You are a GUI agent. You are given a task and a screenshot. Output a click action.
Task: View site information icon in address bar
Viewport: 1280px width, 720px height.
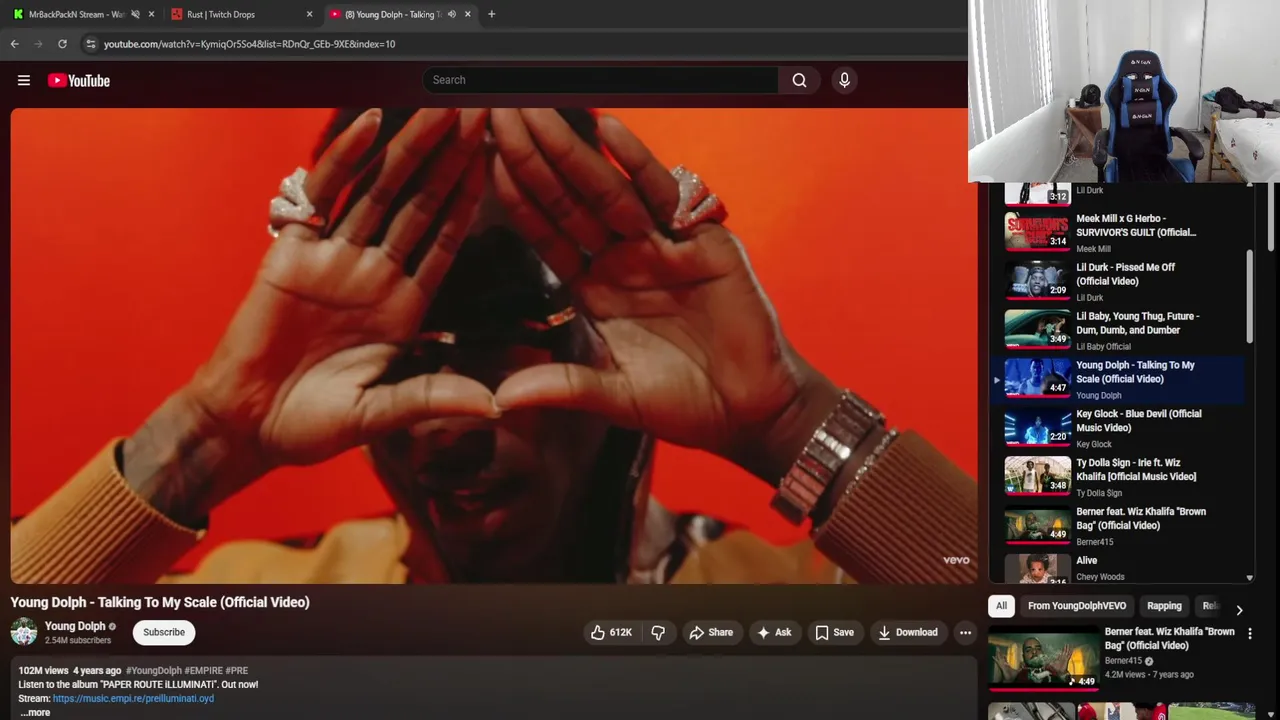[91, 44]
